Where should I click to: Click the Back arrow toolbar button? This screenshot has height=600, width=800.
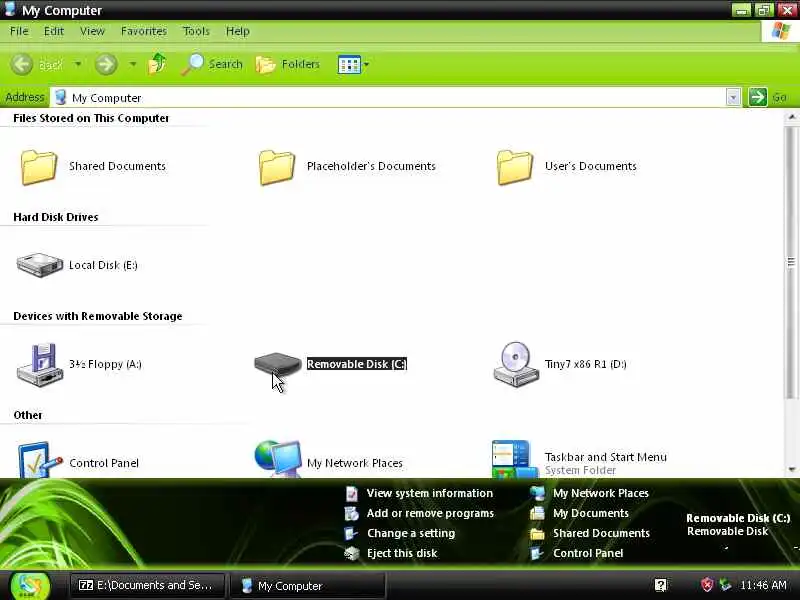(22, 64)
